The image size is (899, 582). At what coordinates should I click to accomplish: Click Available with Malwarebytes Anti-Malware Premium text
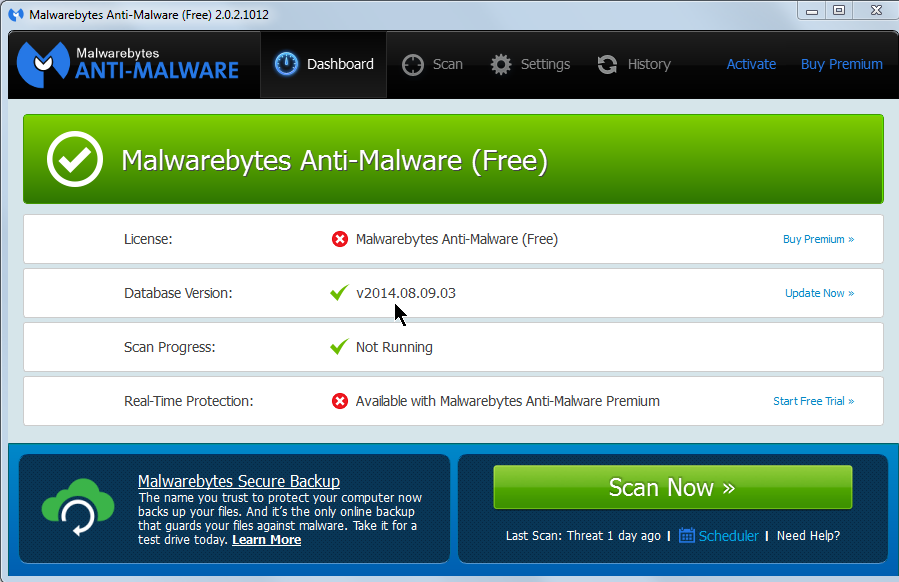[507, 401]
